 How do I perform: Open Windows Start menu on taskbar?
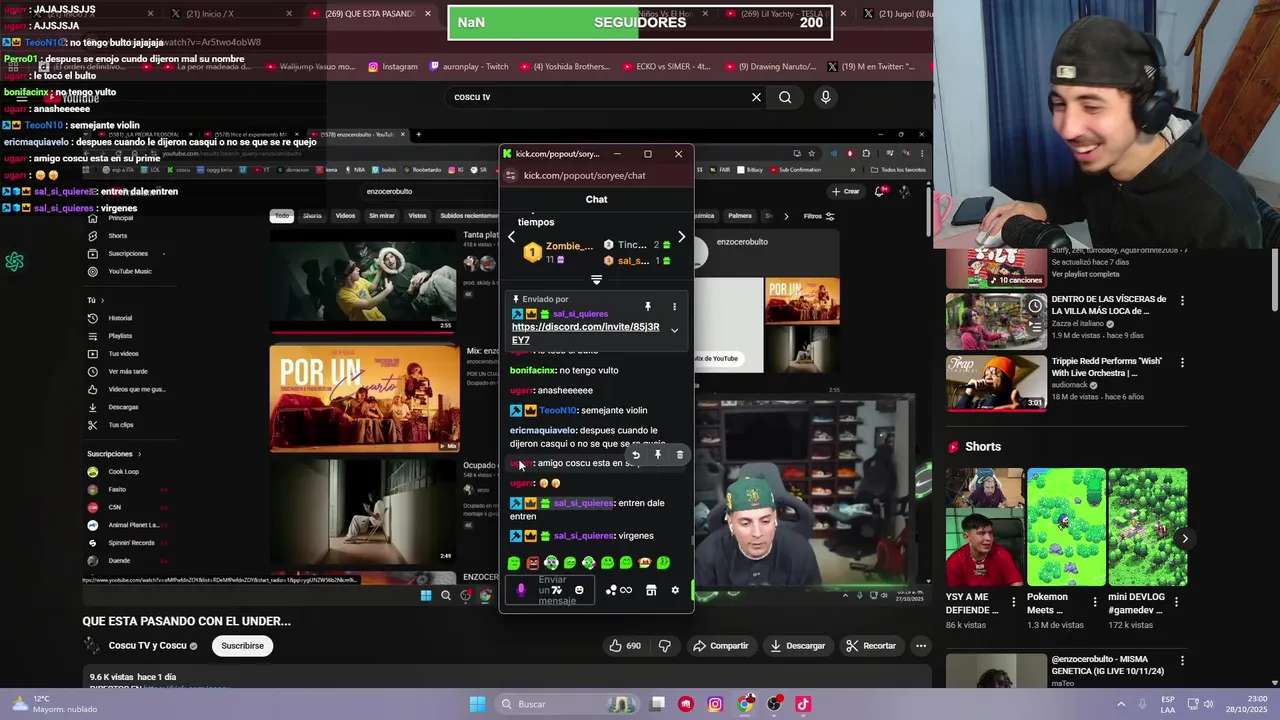tap(478, 704)
